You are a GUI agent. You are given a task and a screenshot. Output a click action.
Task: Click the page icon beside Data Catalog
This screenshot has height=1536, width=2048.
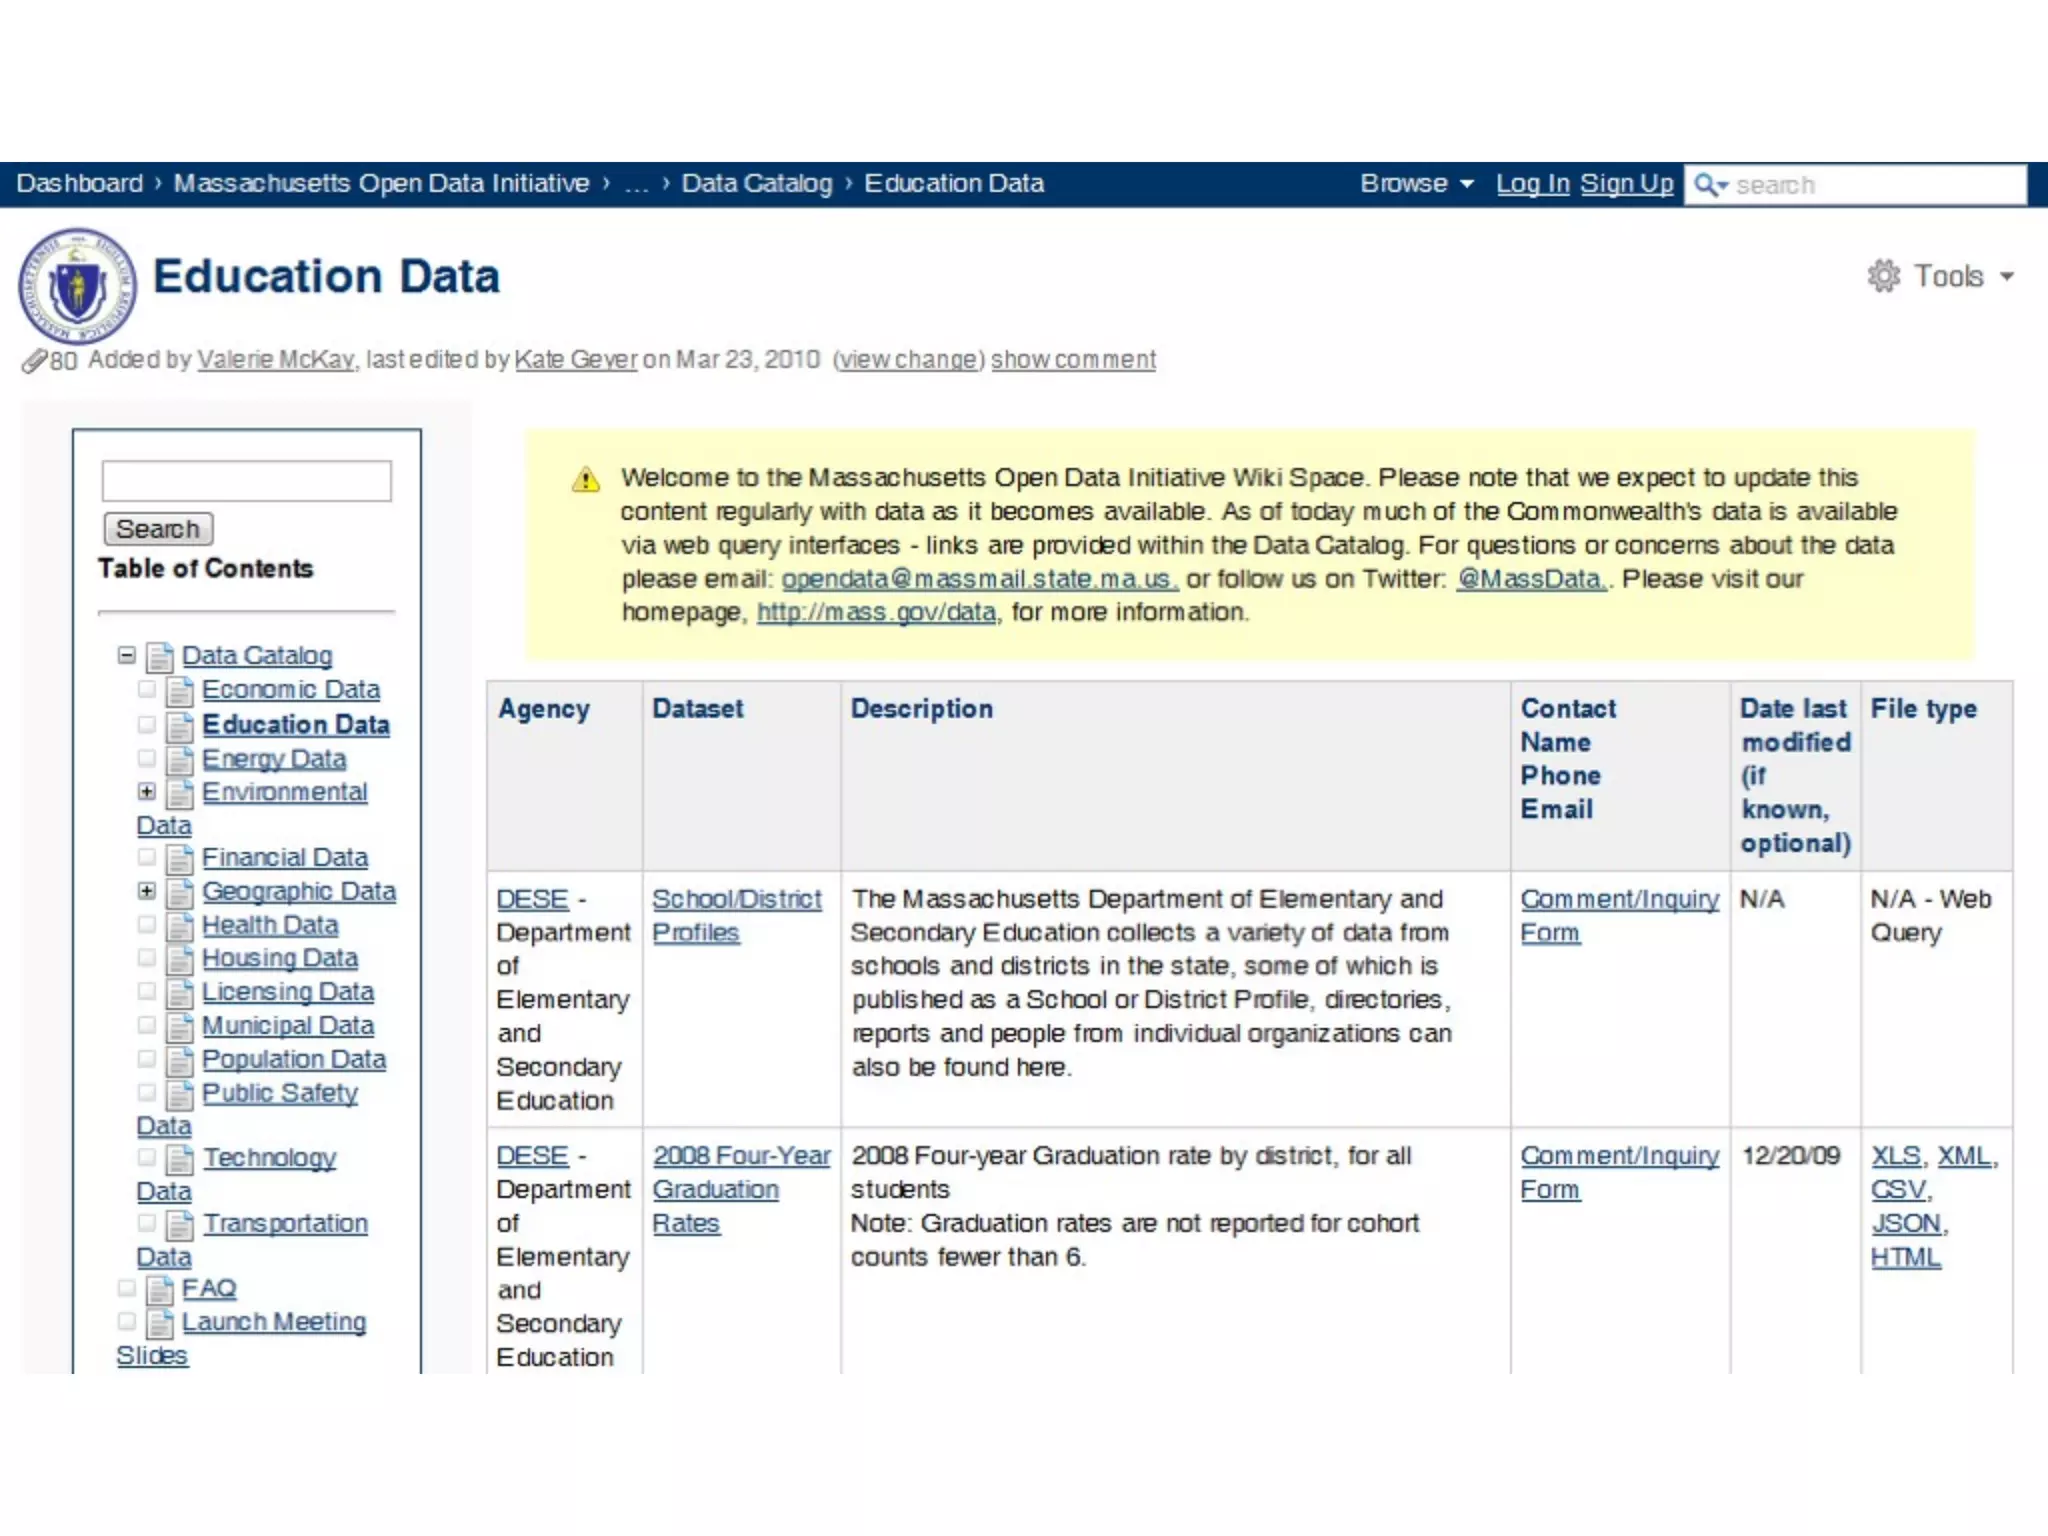159,657
